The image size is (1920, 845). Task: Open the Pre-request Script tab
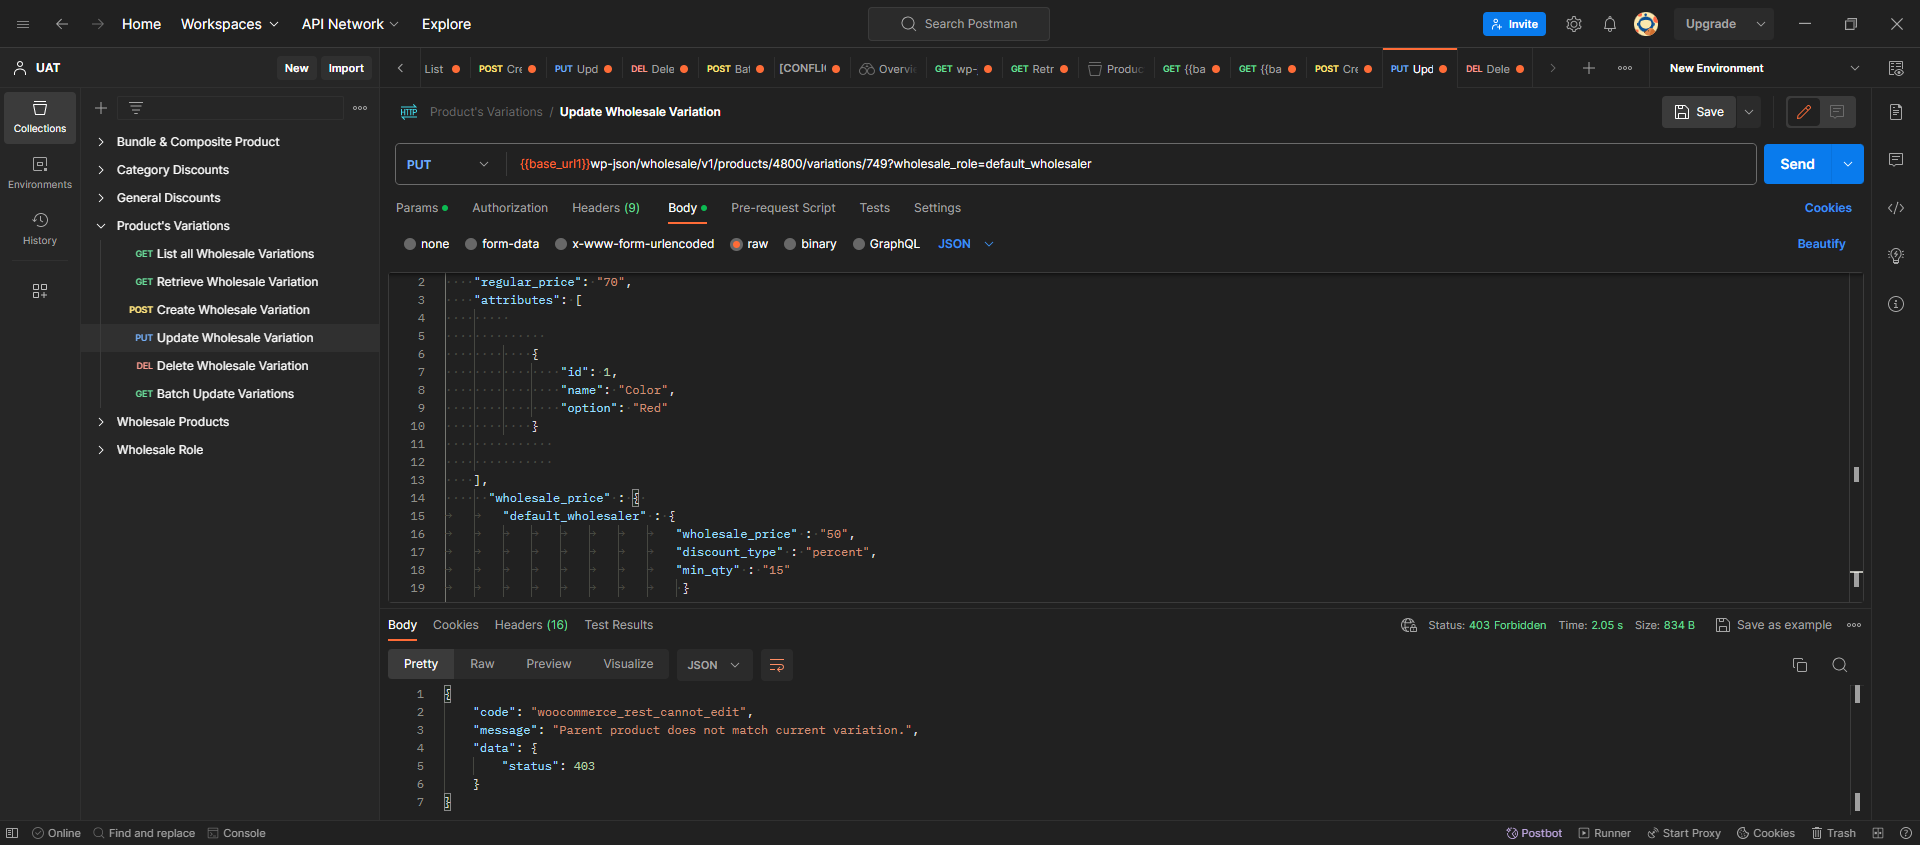pyautogui.click(x=783, y=208)
